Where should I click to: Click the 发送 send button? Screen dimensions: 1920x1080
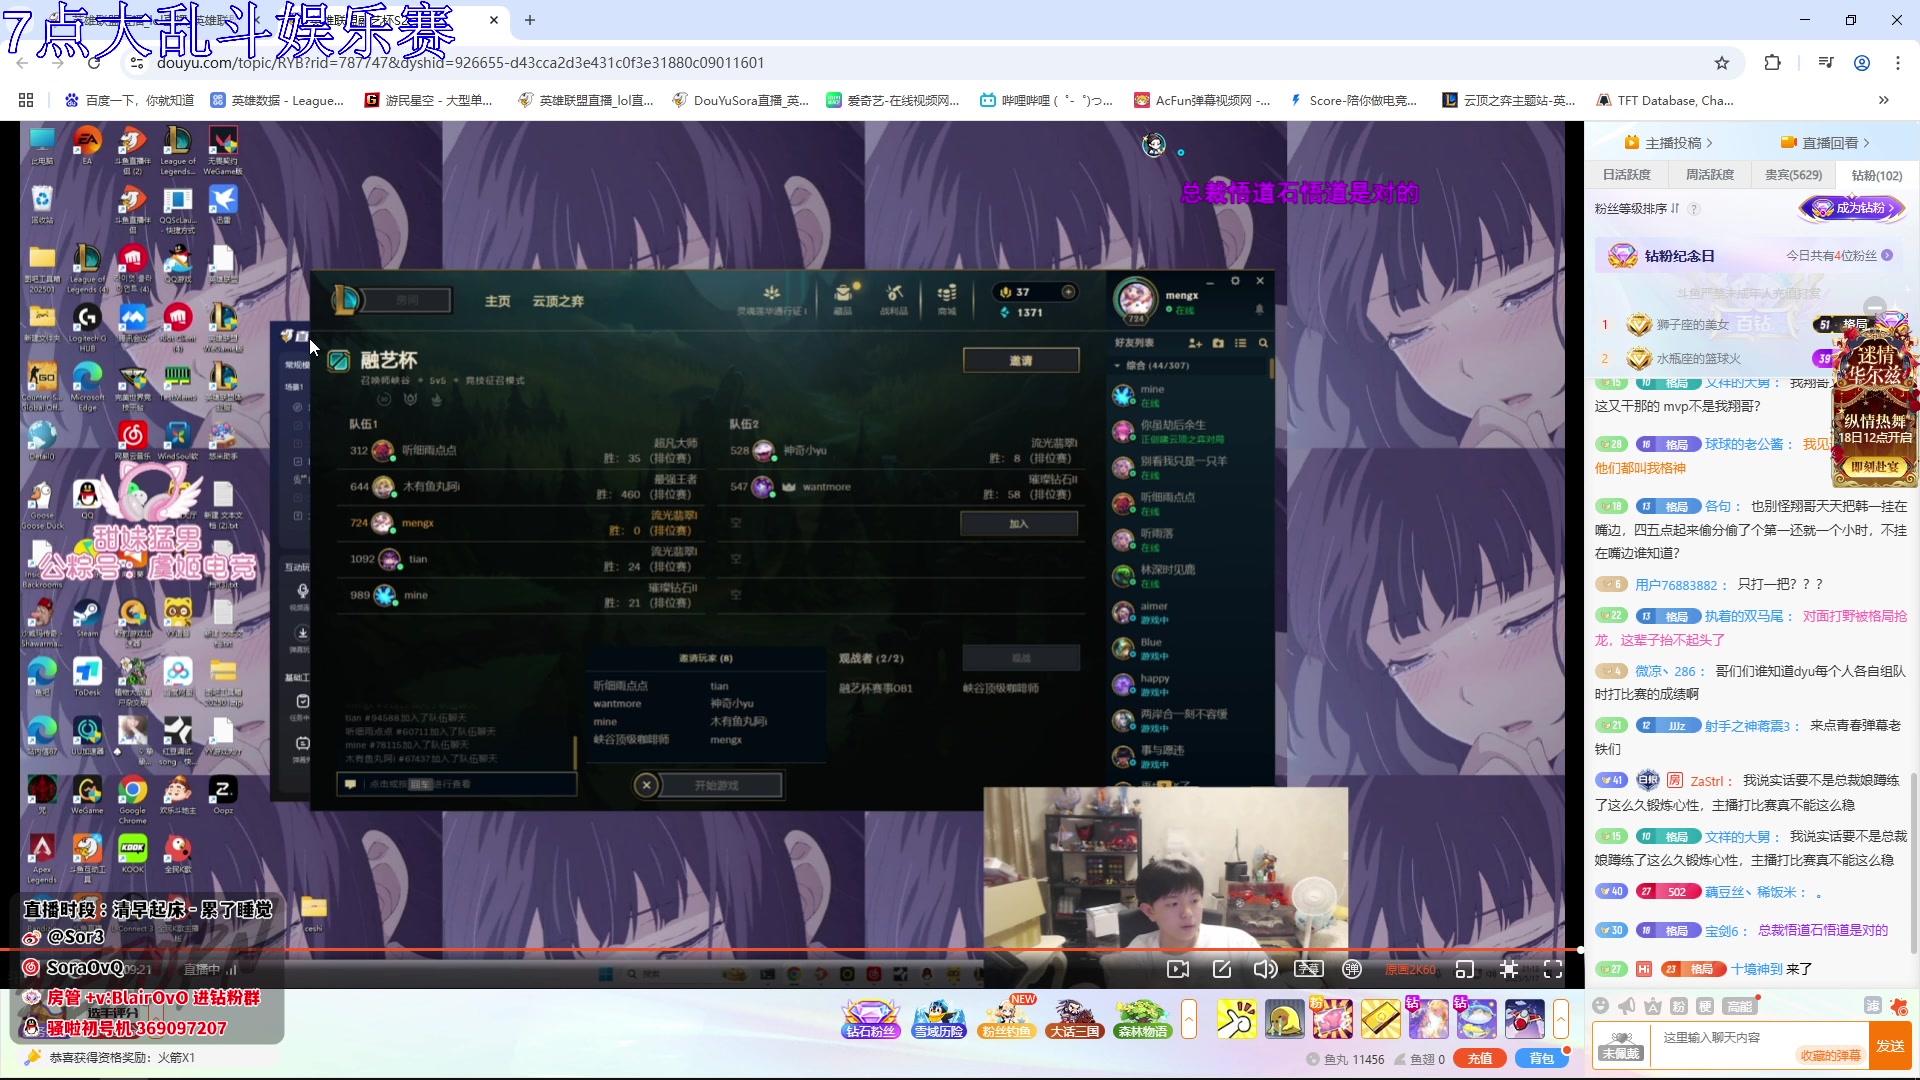(1890, 1046)
